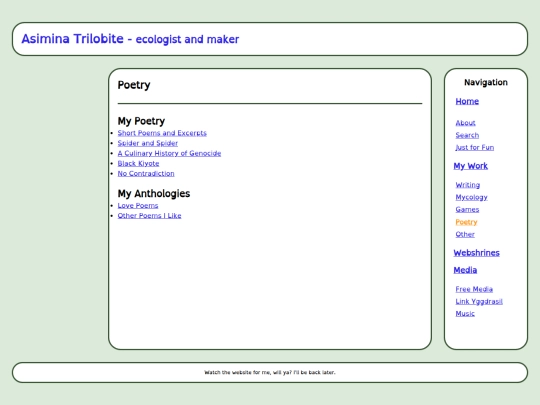Open the Music navigation link

(465, 313)
